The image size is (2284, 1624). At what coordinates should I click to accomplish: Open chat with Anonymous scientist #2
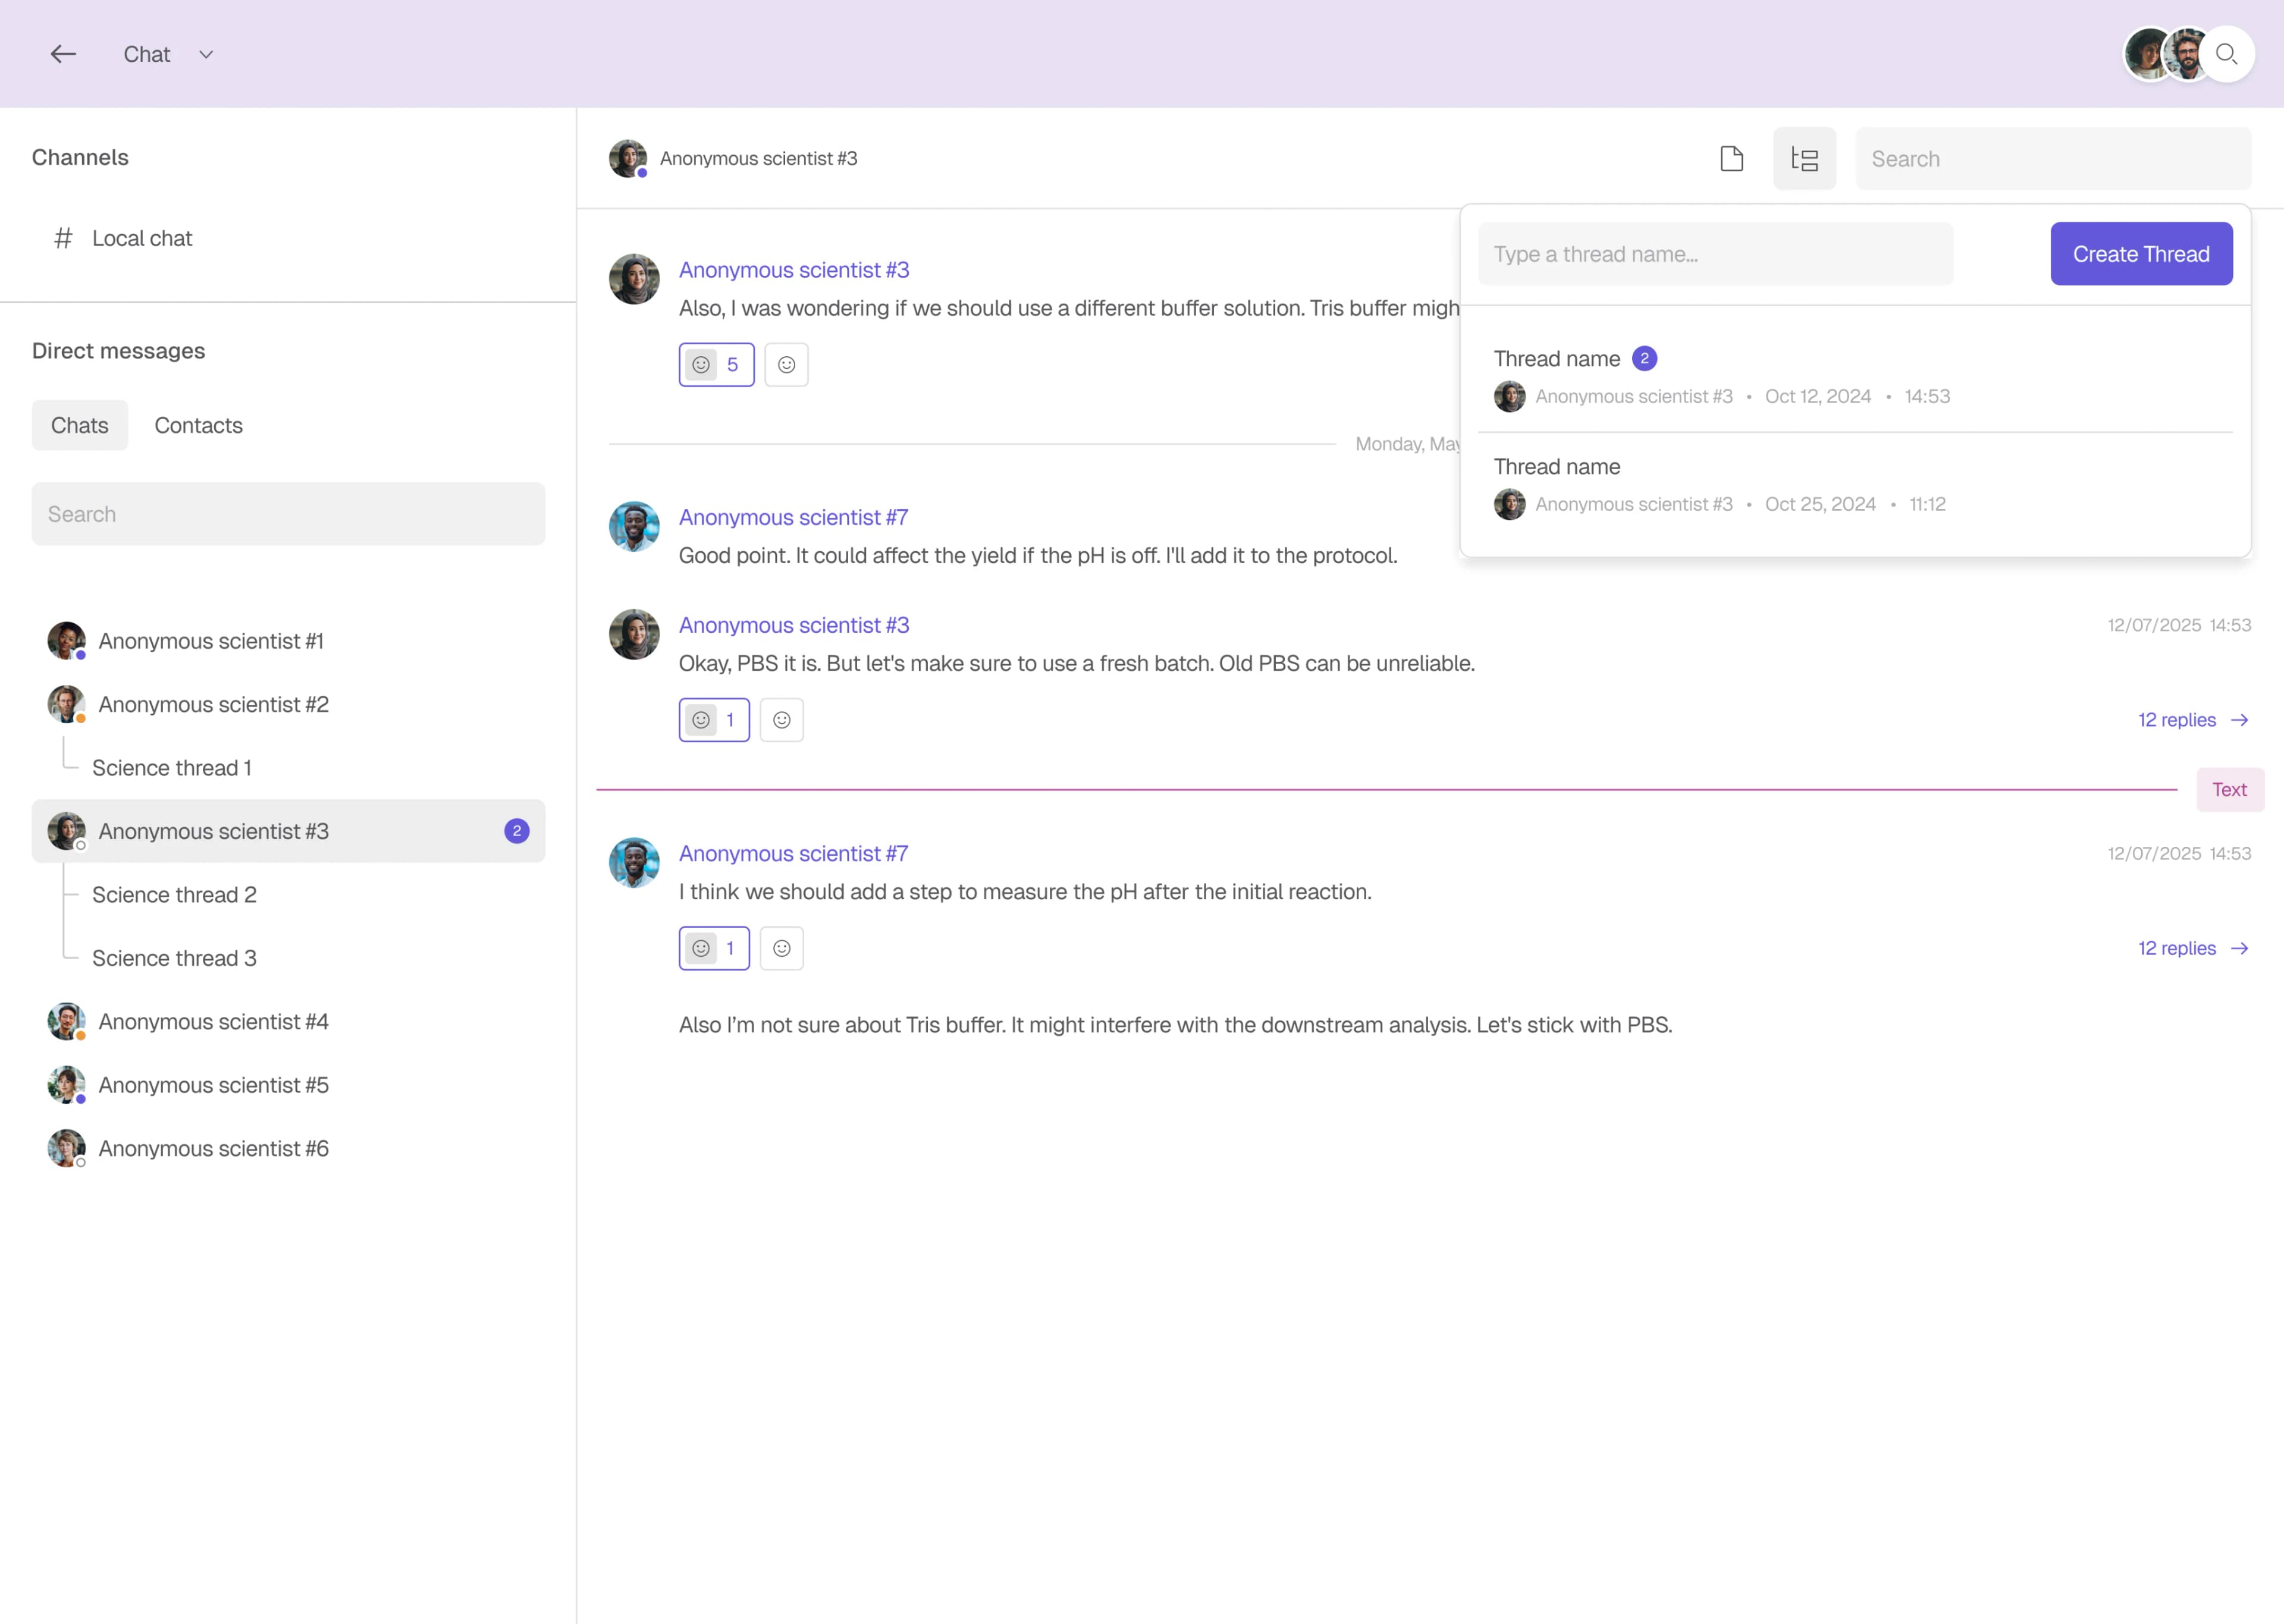pyautogui.click(x=288, y=704)
